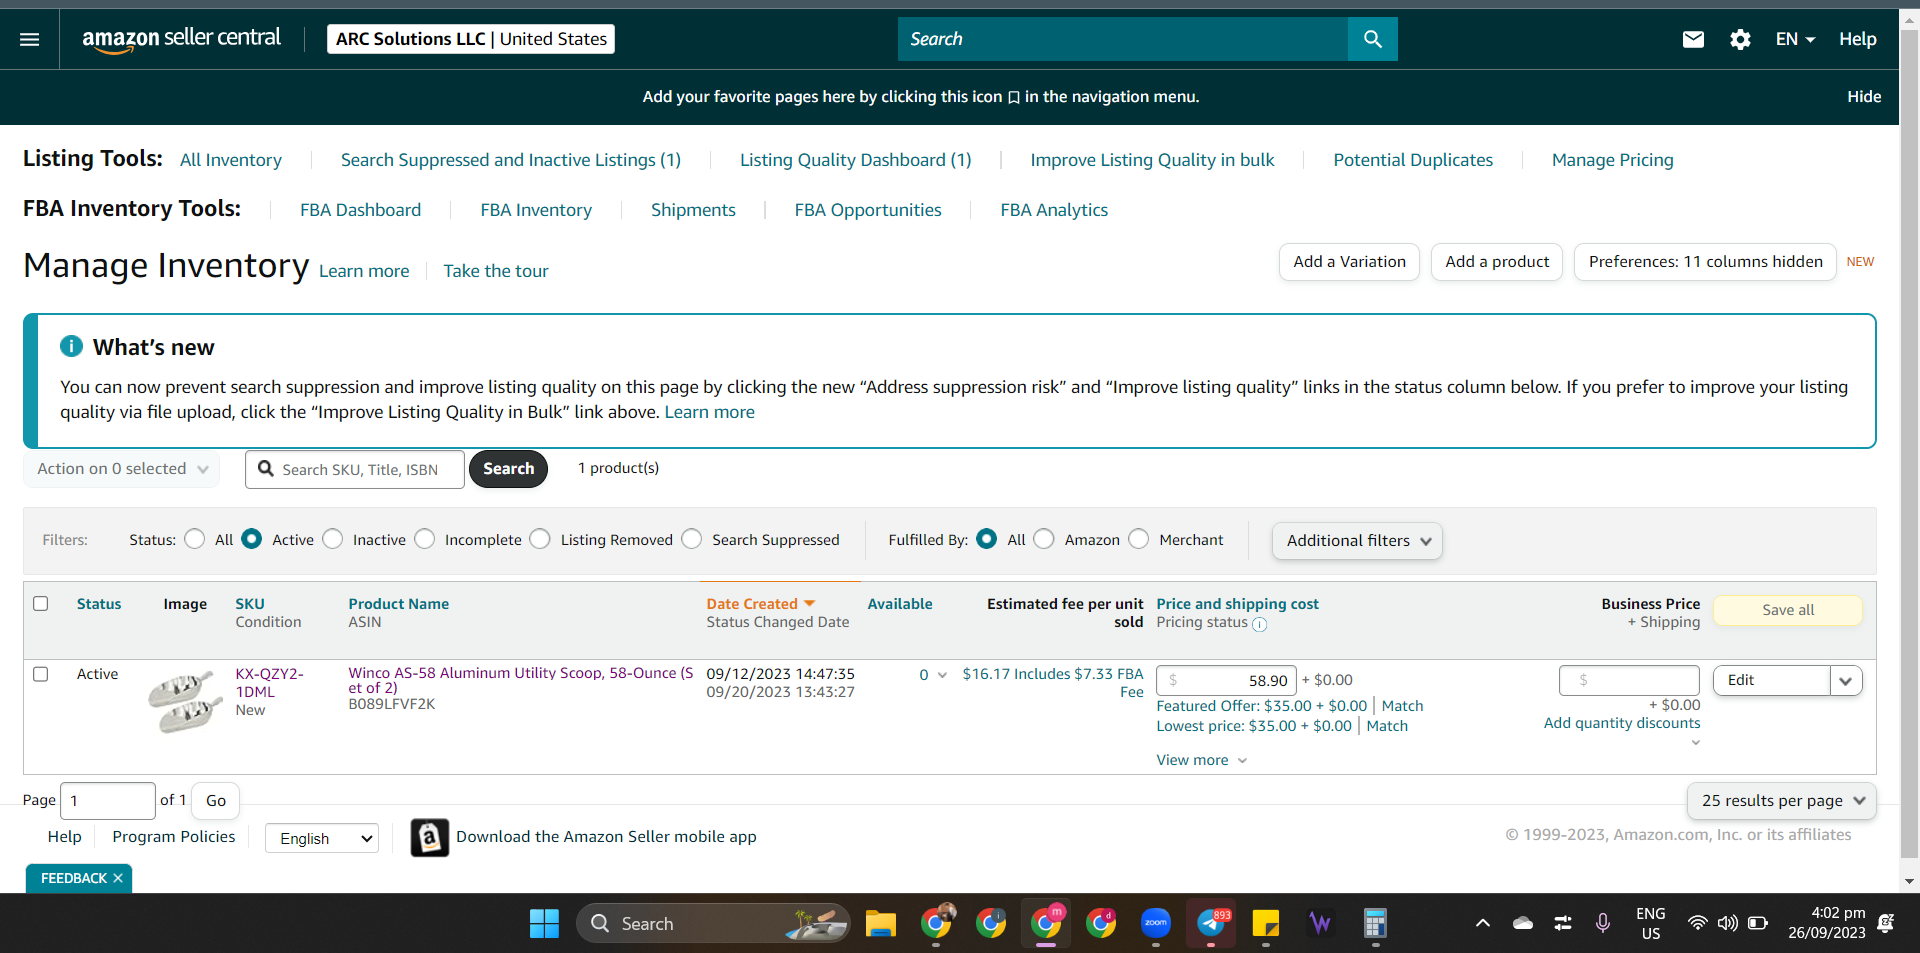Check the select-all checkbox in table header
Viewport: 1920px width, 953px height.
pos(41,604)
